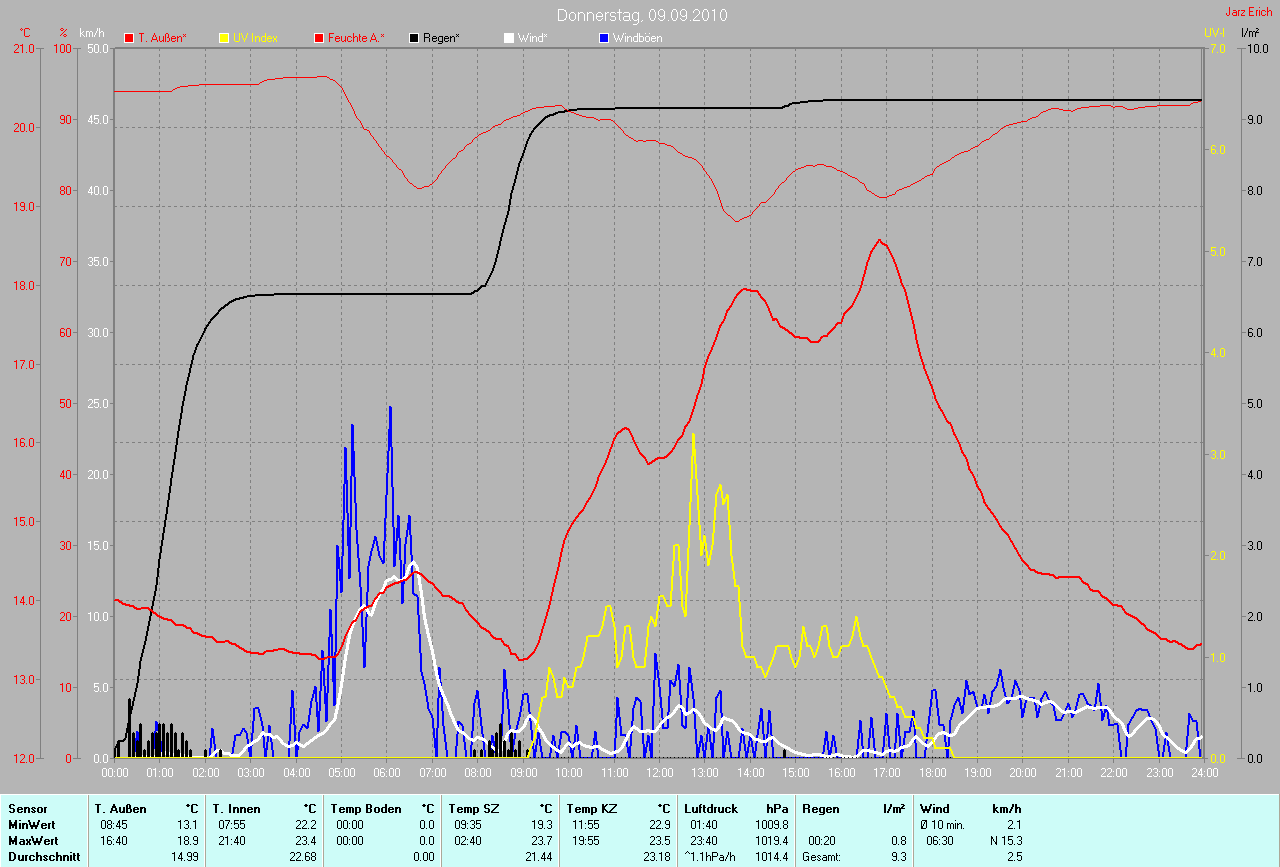Click the wind gust time '06:30'

point(940,841)
